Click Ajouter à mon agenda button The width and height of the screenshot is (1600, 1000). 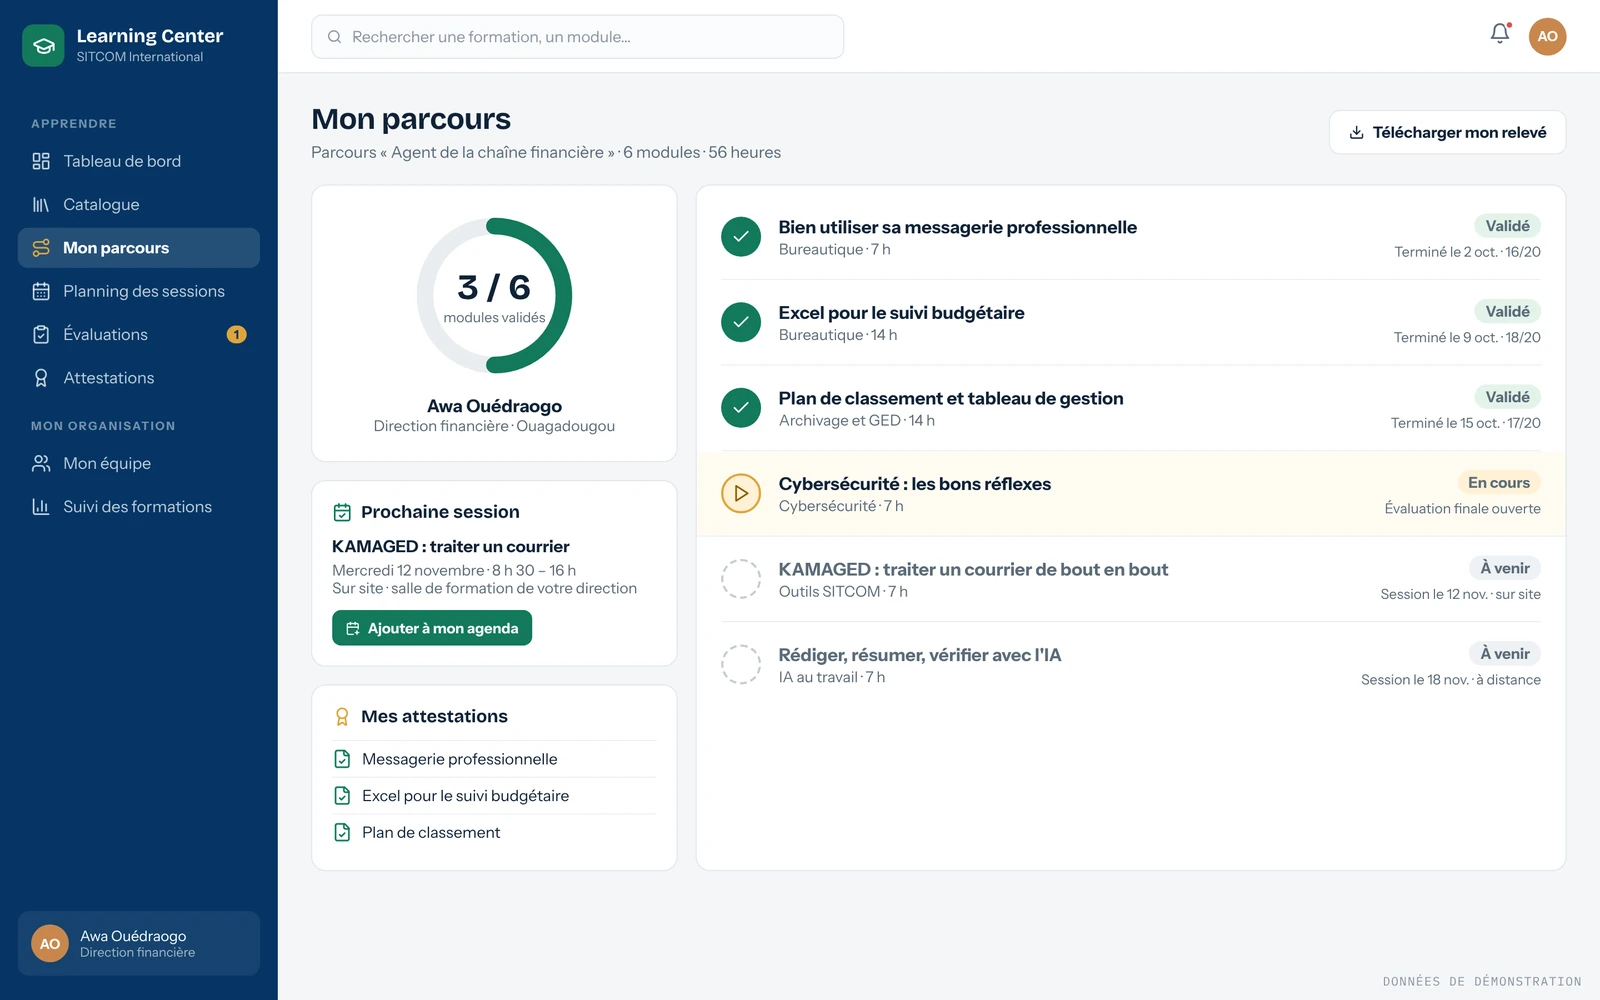tap(432, 628)
